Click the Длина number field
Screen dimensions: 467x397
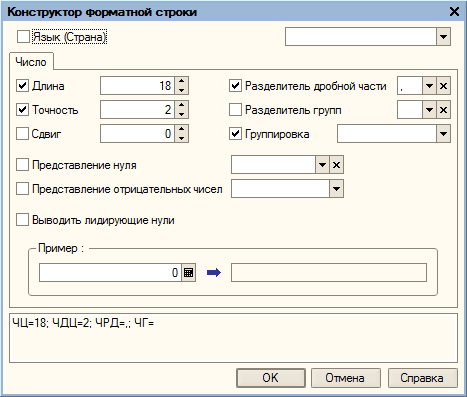[x=137, y=86]
